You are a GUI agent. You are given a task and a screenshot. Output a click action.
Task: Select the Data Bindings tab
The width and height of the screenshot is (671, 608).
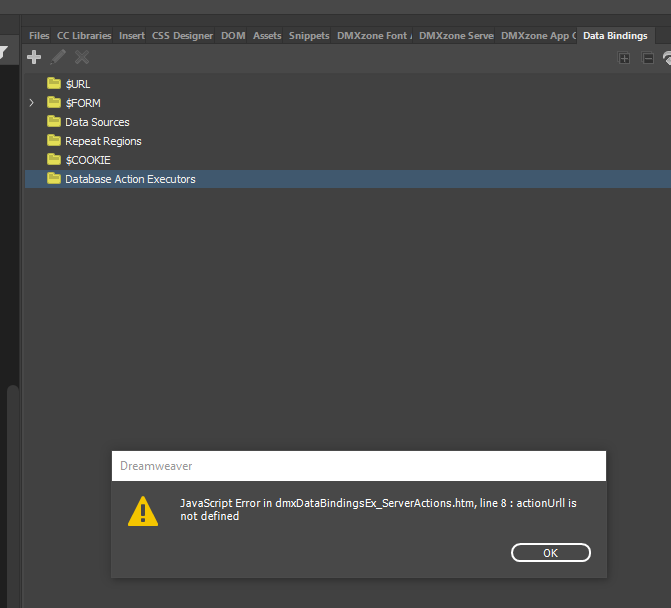[615, 36]
